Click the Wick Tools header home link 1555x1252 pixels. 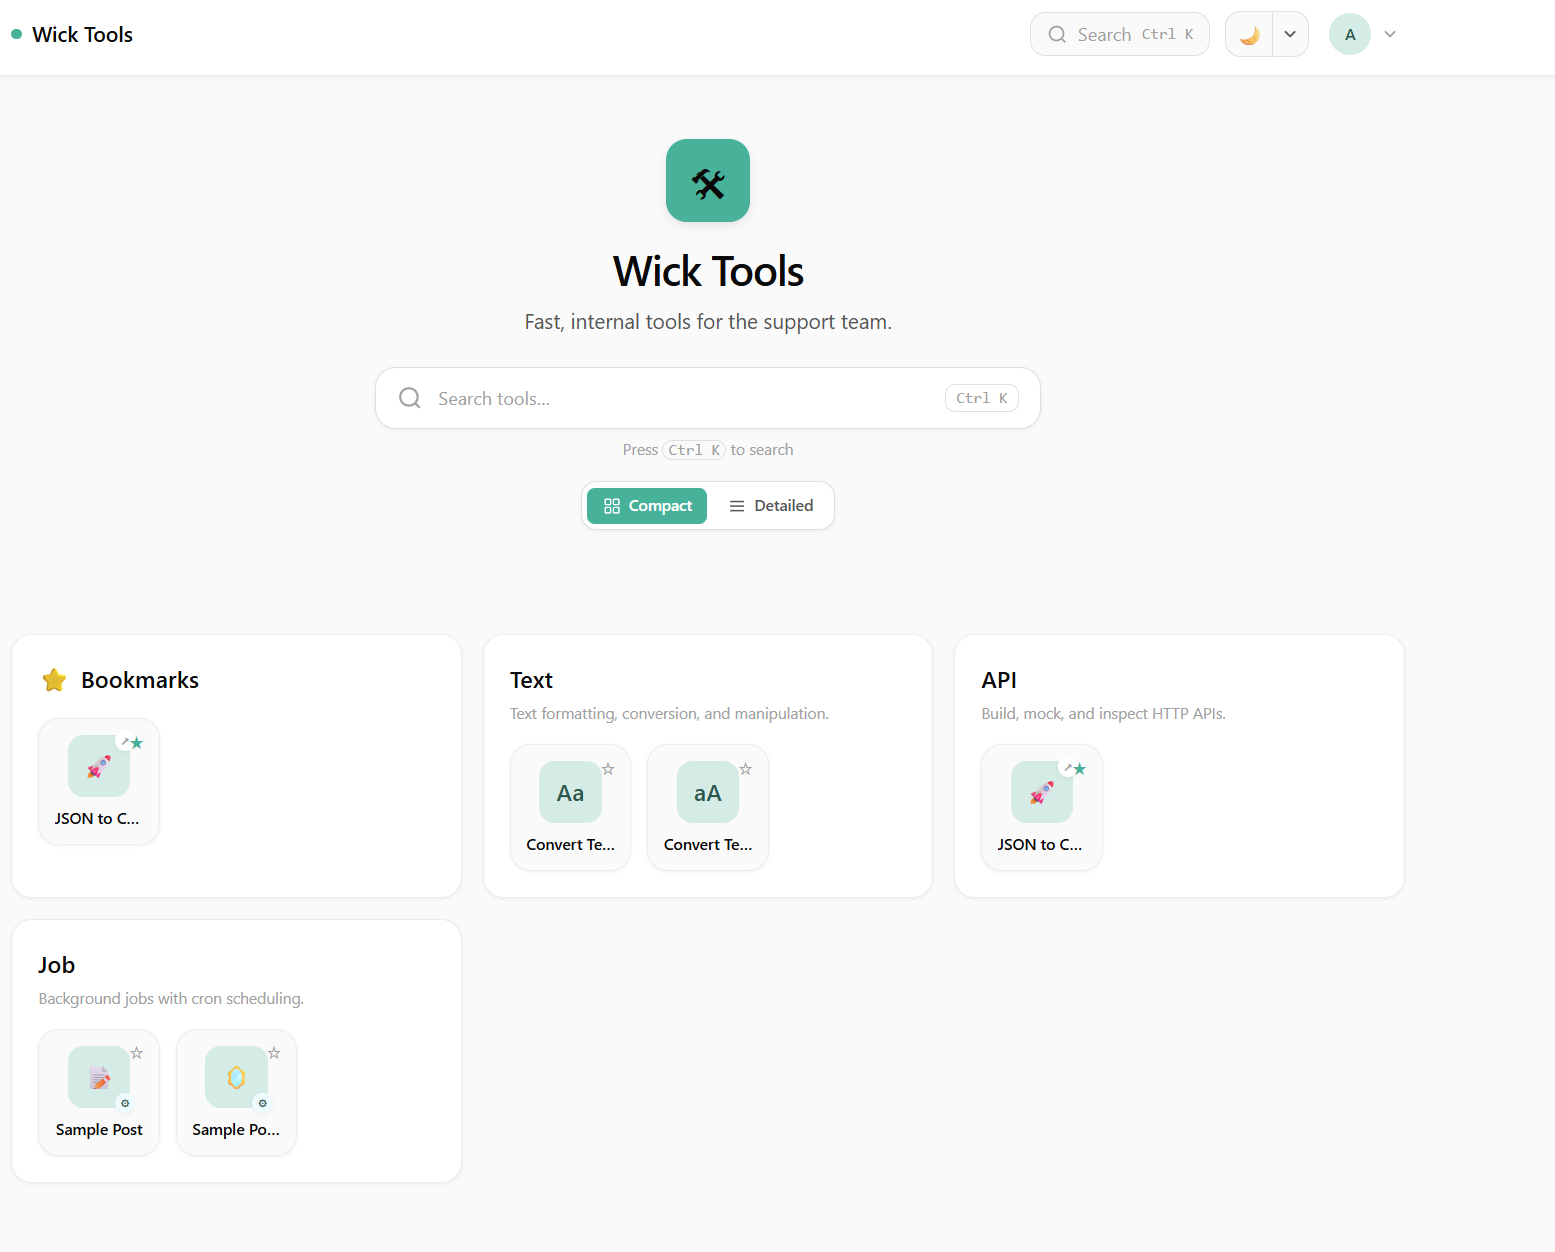click(x=82, y=35)
